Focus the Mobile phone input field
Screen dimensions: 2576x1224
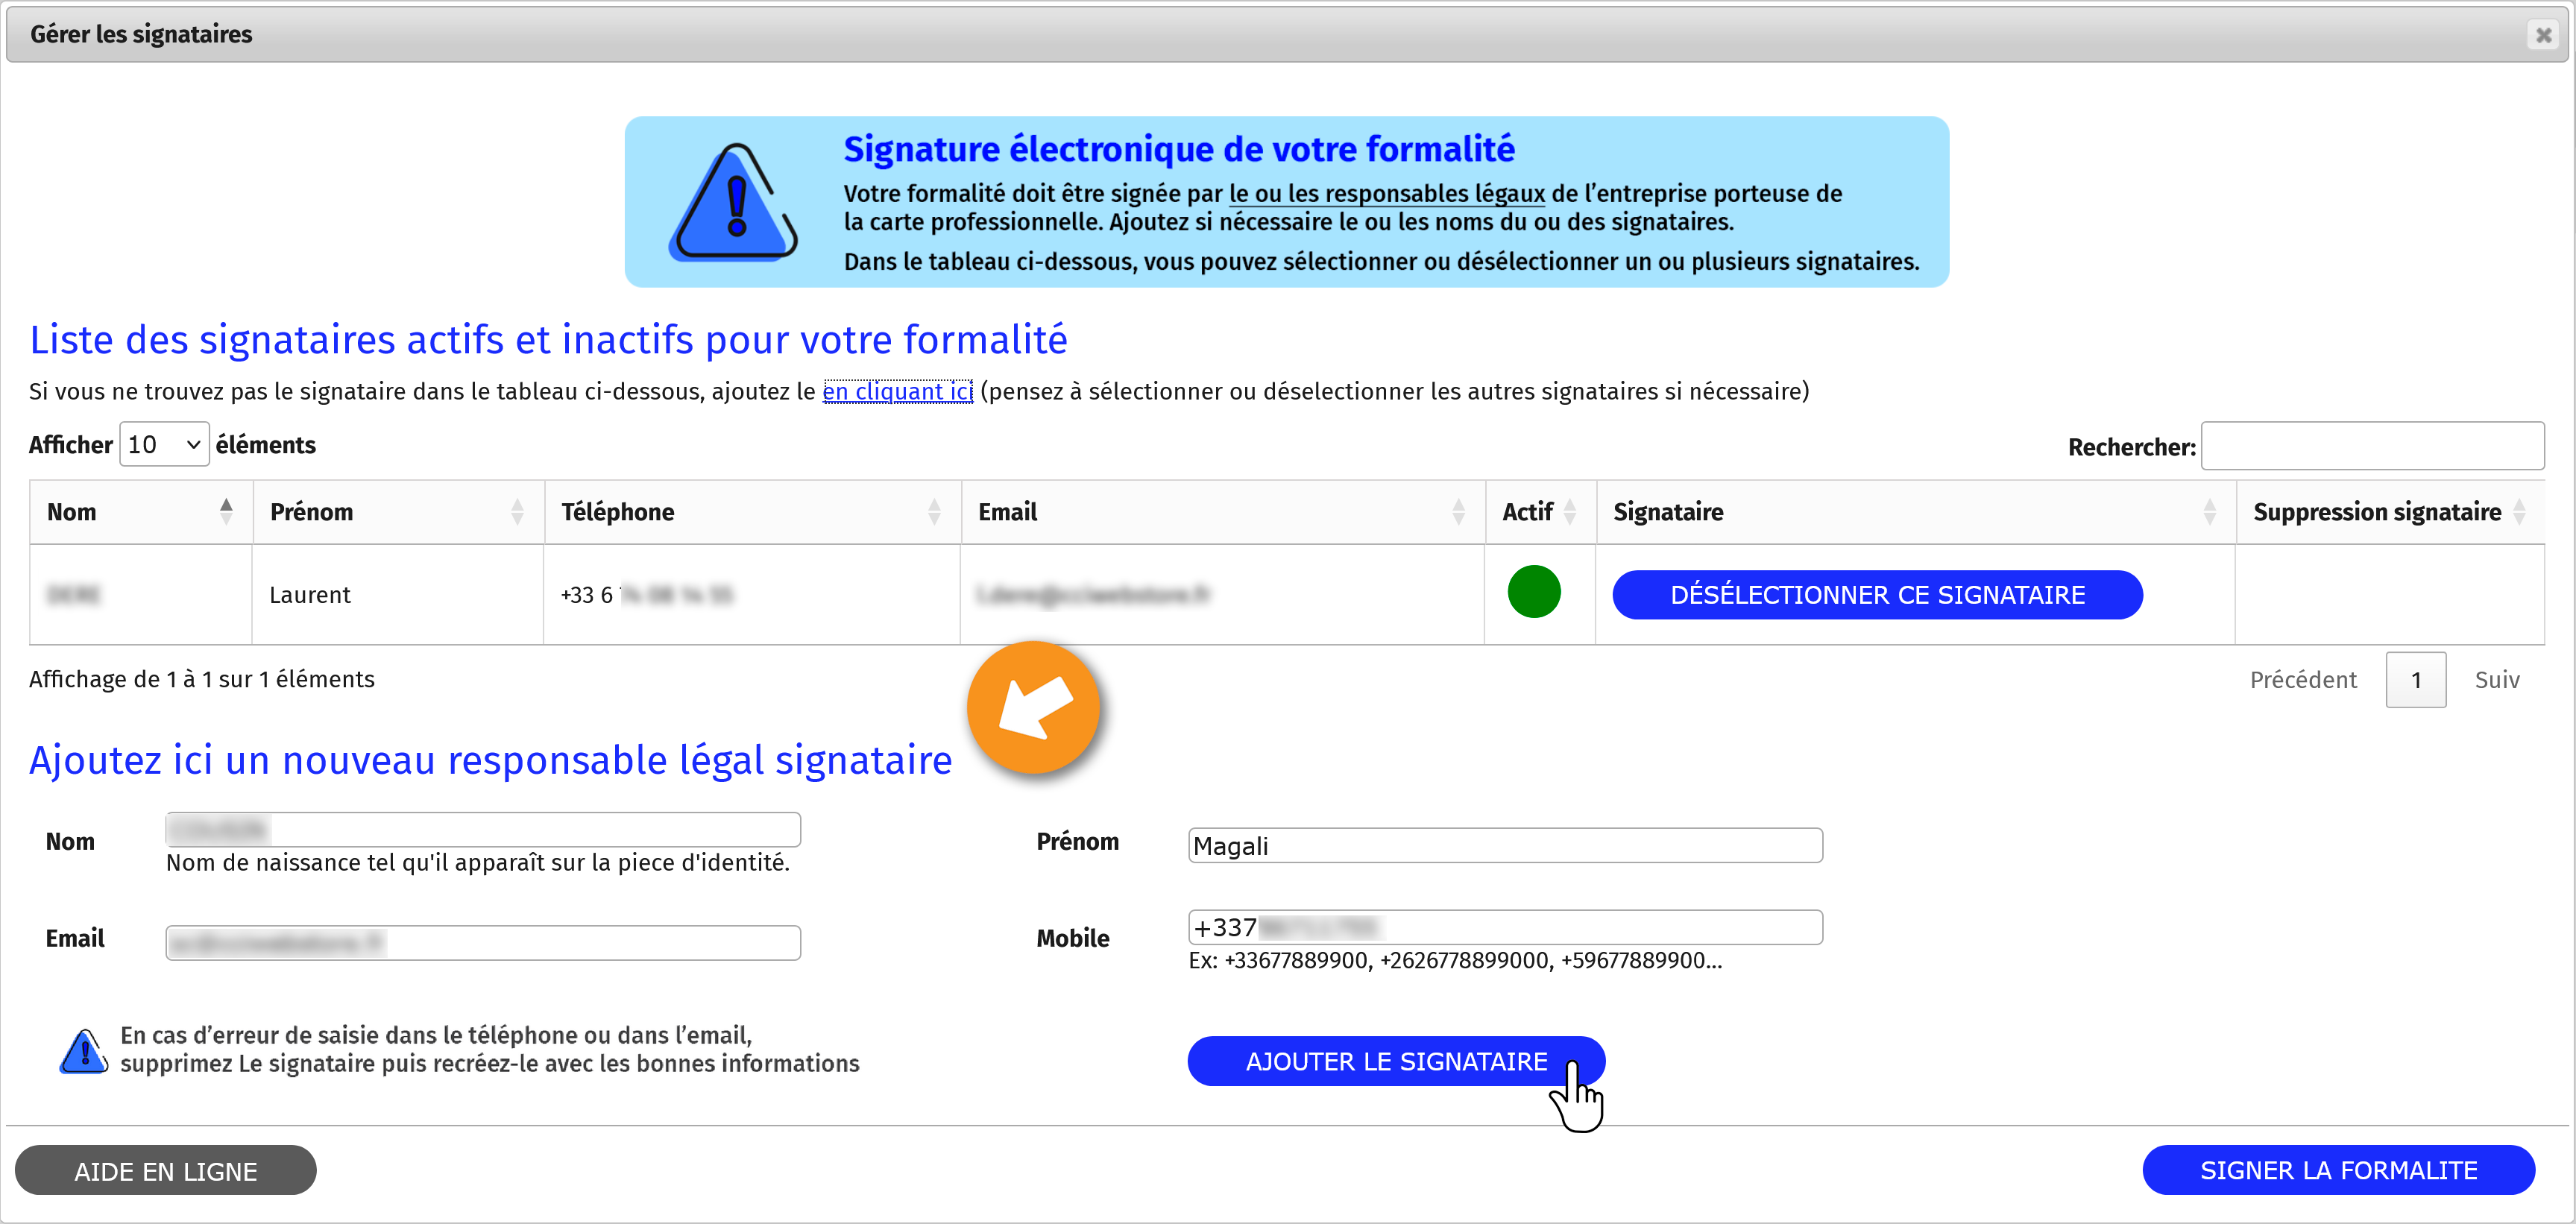pyautogui.click(x=1505, y=927)
